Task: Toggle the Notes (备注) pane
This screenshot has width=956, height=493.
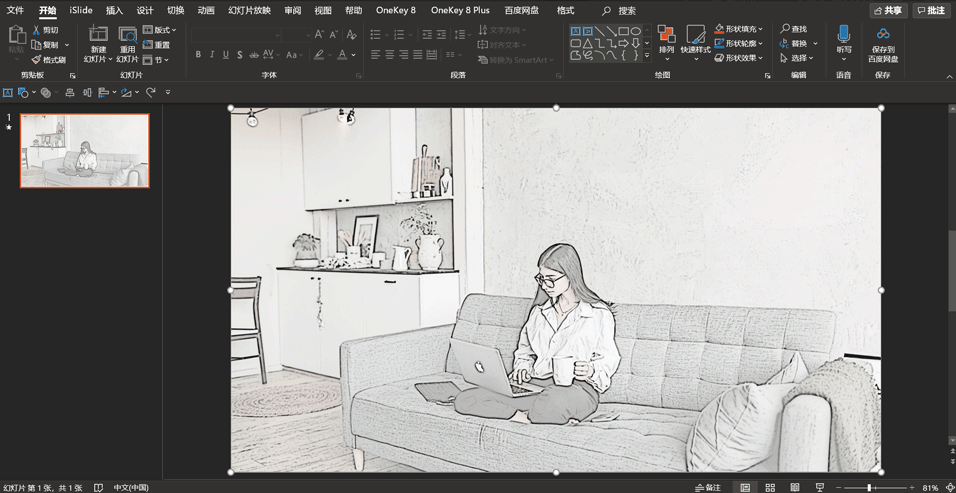Action: pos(707,487)
